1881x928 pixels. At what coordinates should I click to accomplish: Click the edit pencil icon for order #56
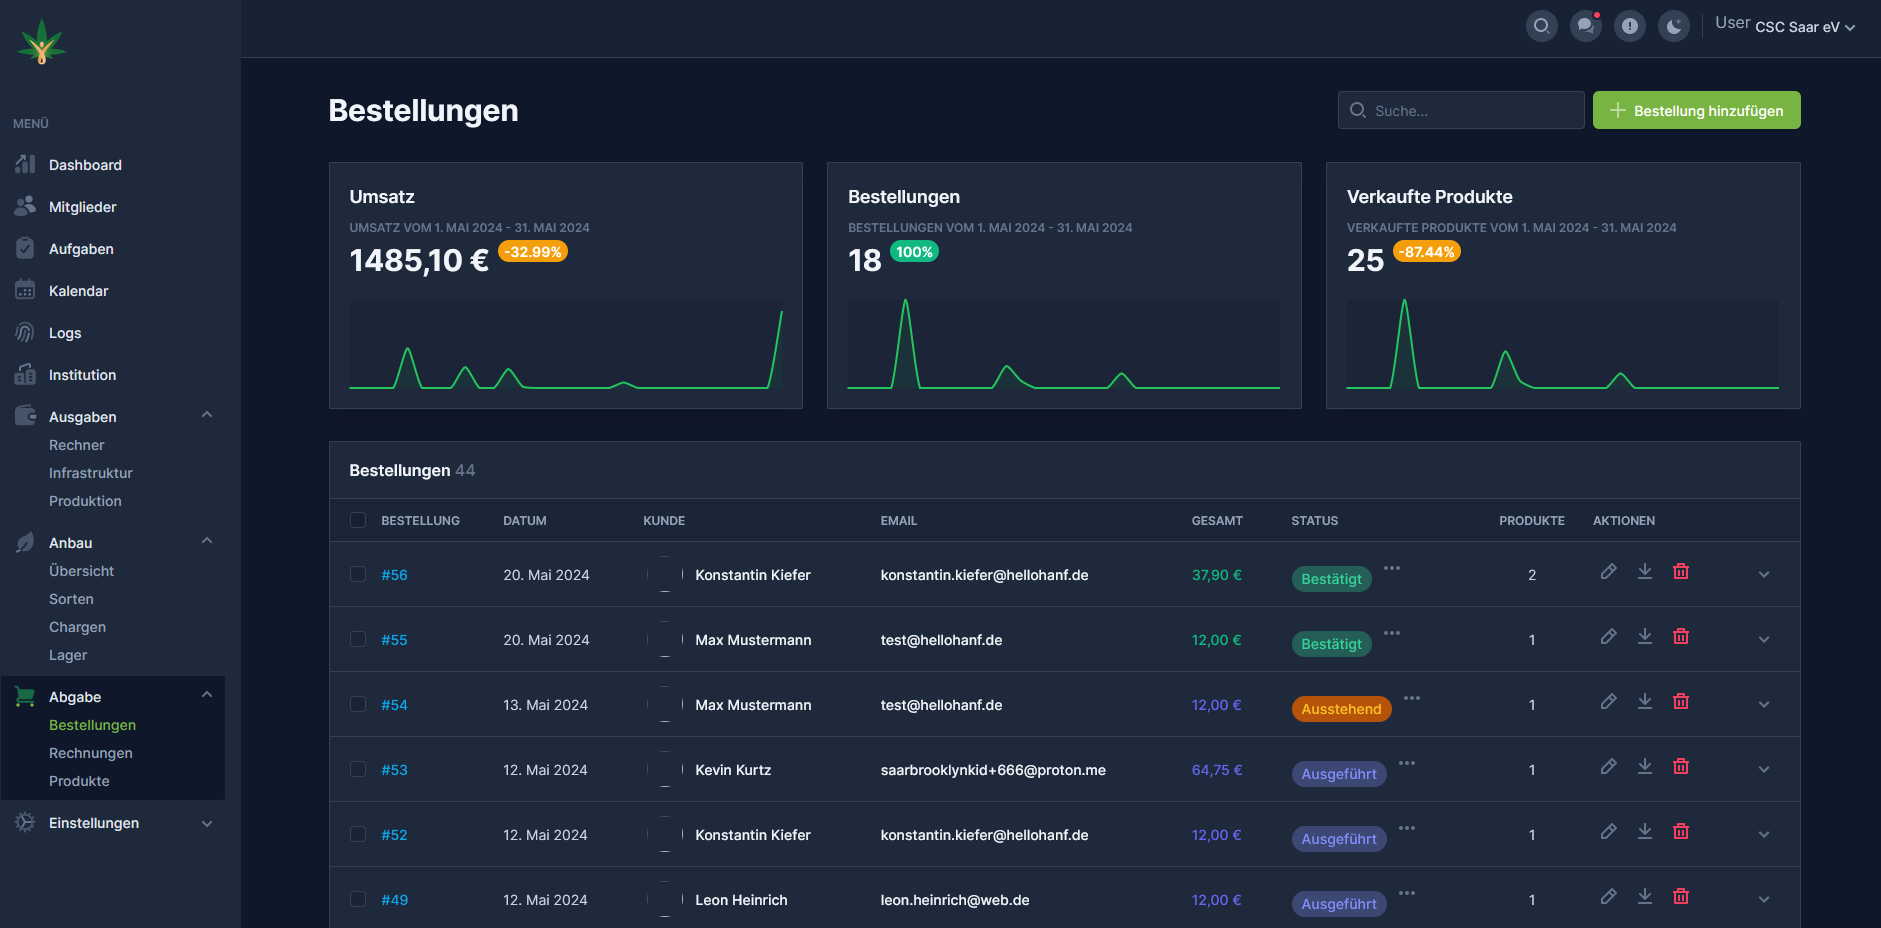point(1608,571)
